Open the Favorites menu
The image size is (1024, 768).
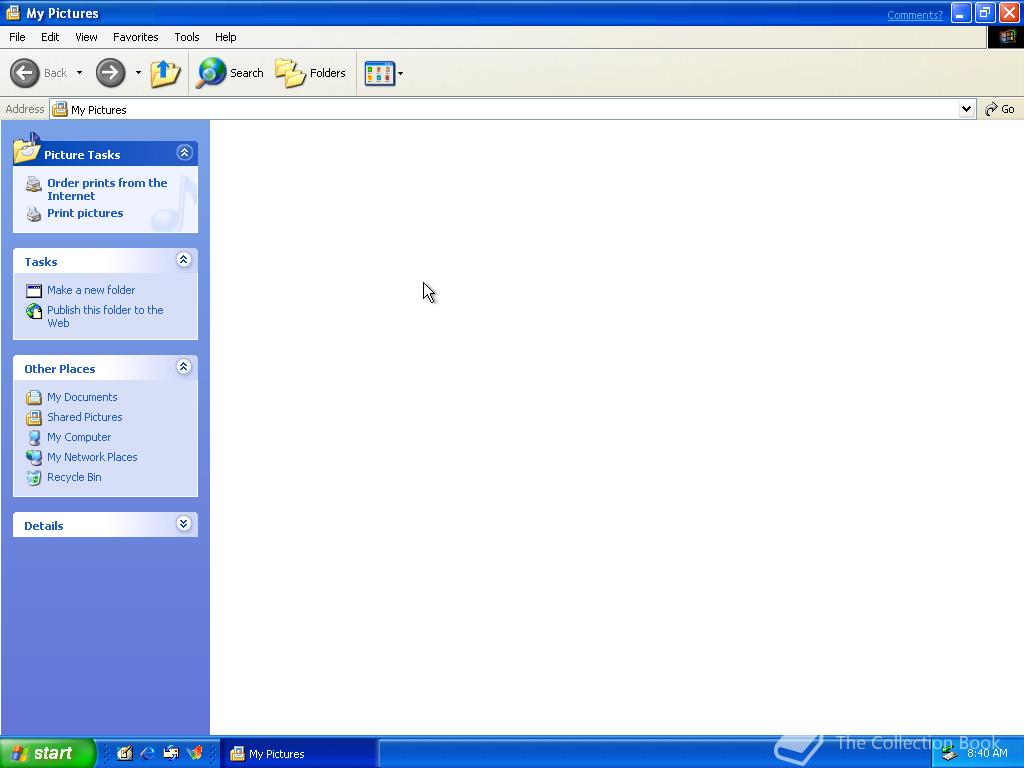click(135, 37)
